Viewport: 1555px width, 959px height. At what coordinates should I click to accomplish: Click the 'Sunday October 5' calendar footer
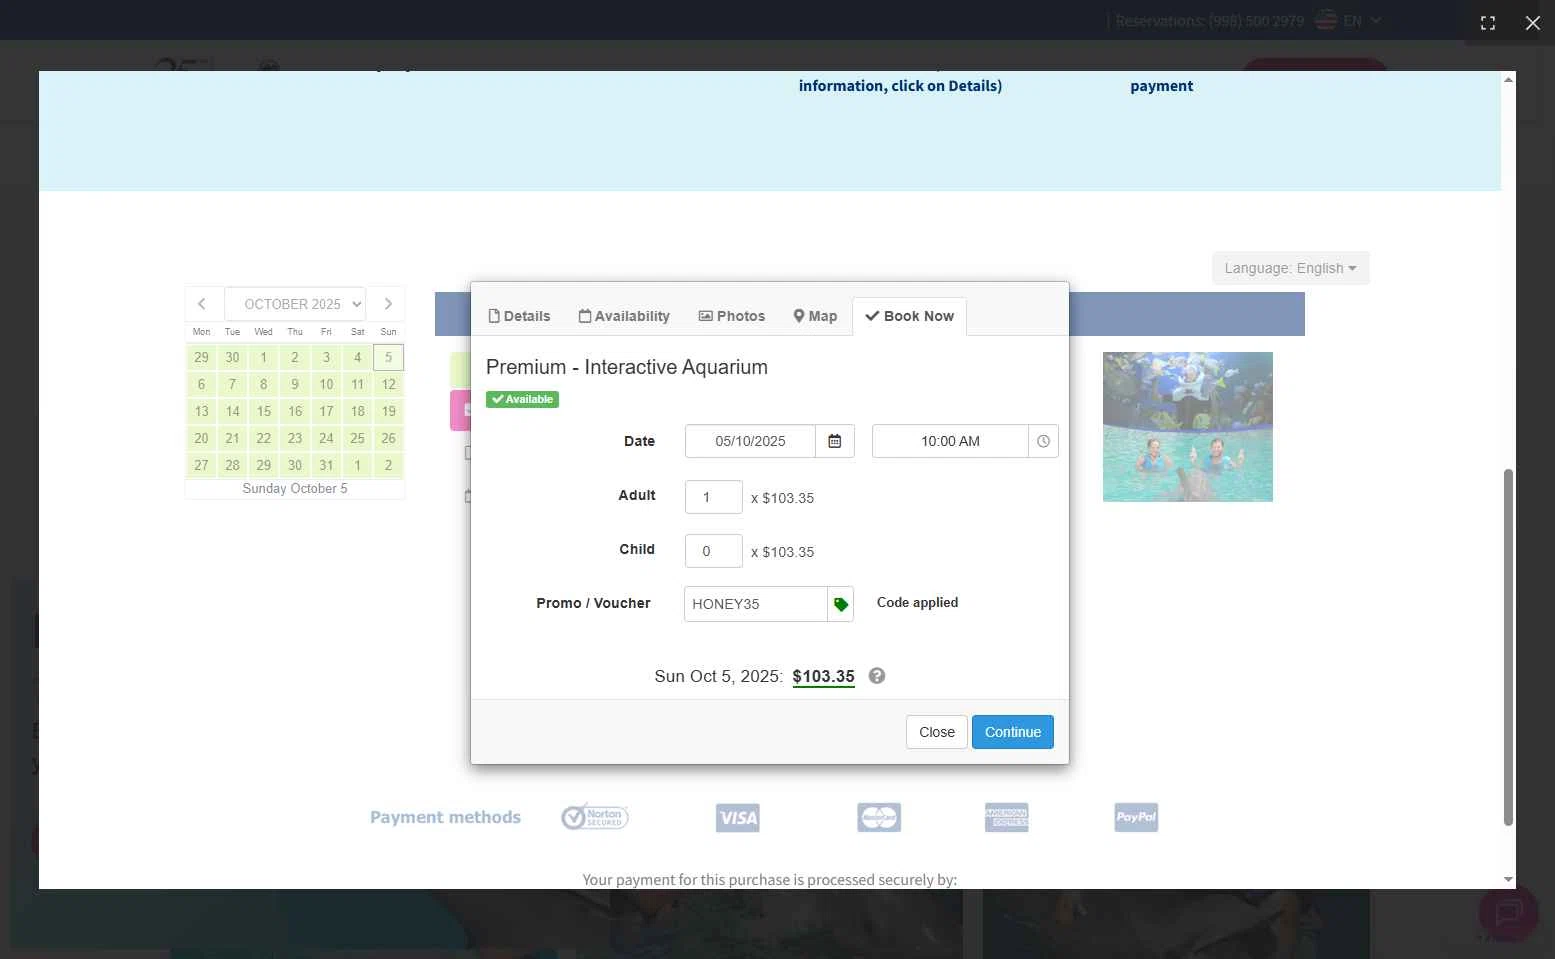[x=295, y=489]
